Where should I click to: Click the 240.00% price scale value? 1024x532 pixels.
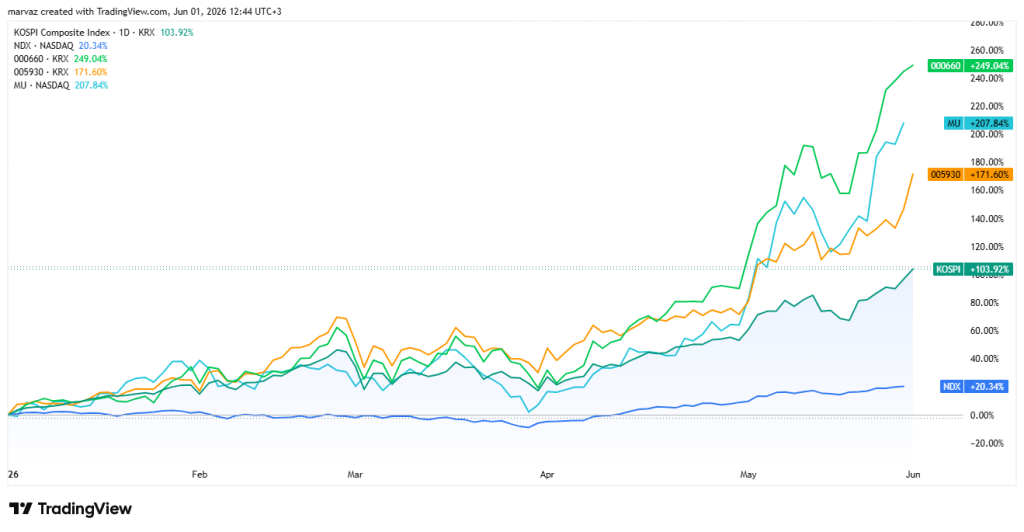coord(987,78)
